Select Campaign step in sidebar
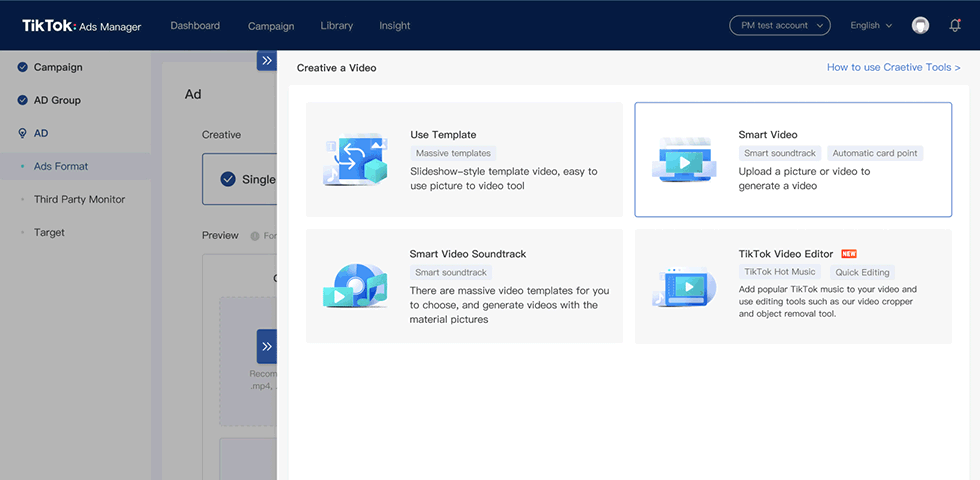Viewport: 980px width, 480px height. point(58,67)
